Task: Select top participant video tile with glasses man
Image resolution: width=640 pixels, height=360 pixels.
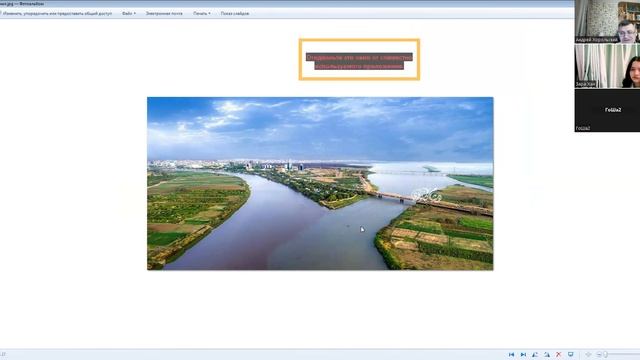Action: point(607,21)
